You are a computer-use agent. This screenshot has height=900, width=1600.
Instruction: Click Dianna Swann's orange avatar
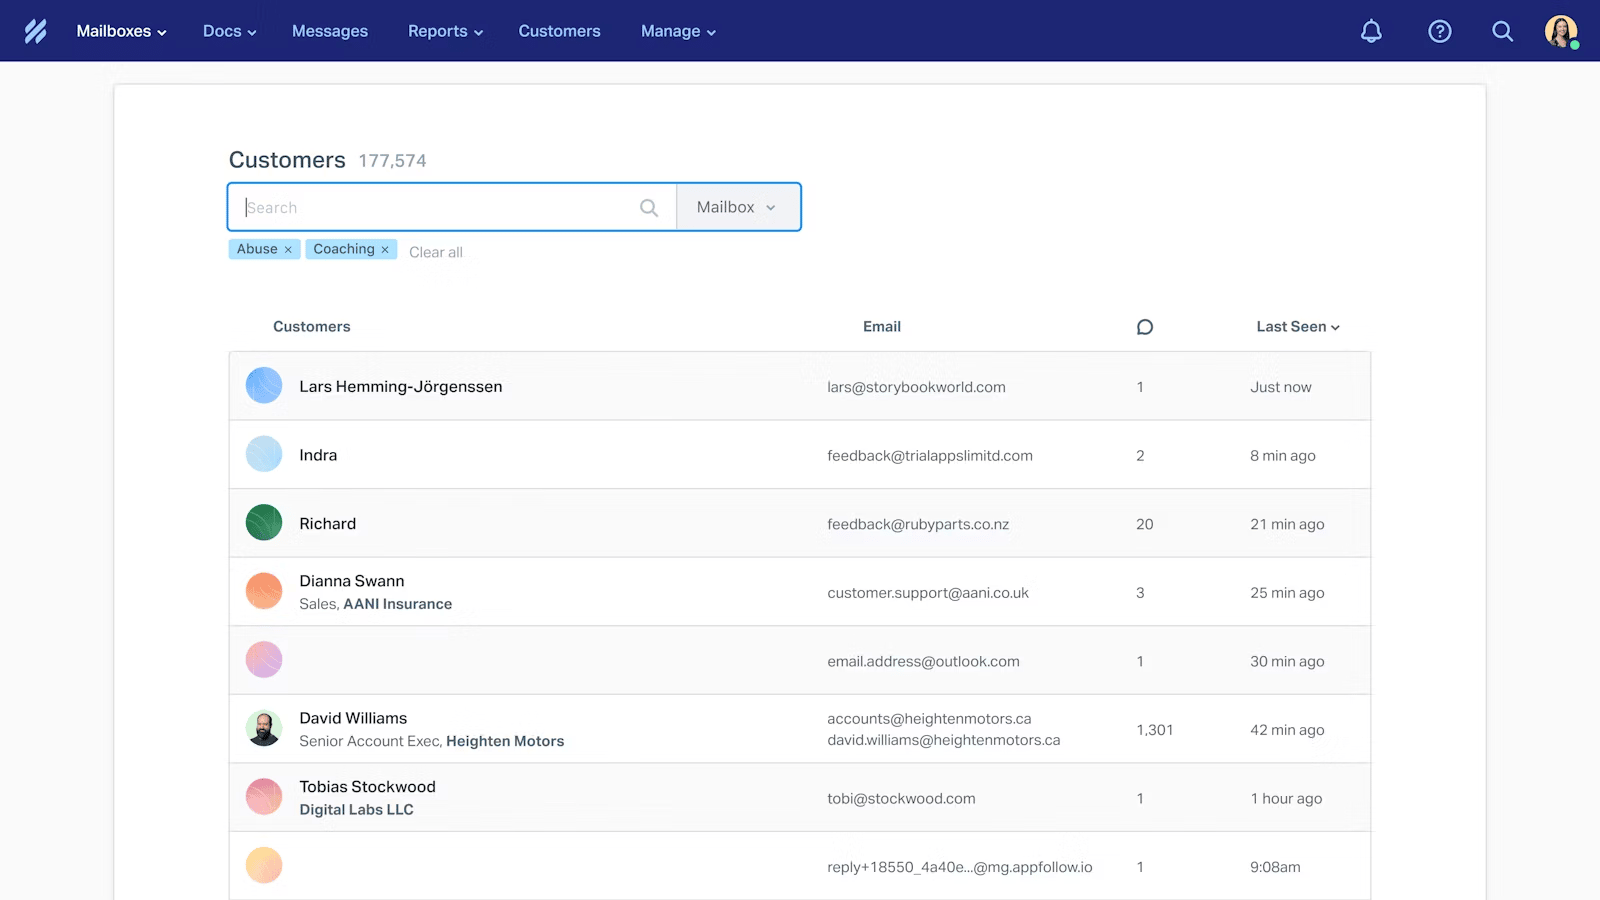click(x=264, y=591)
